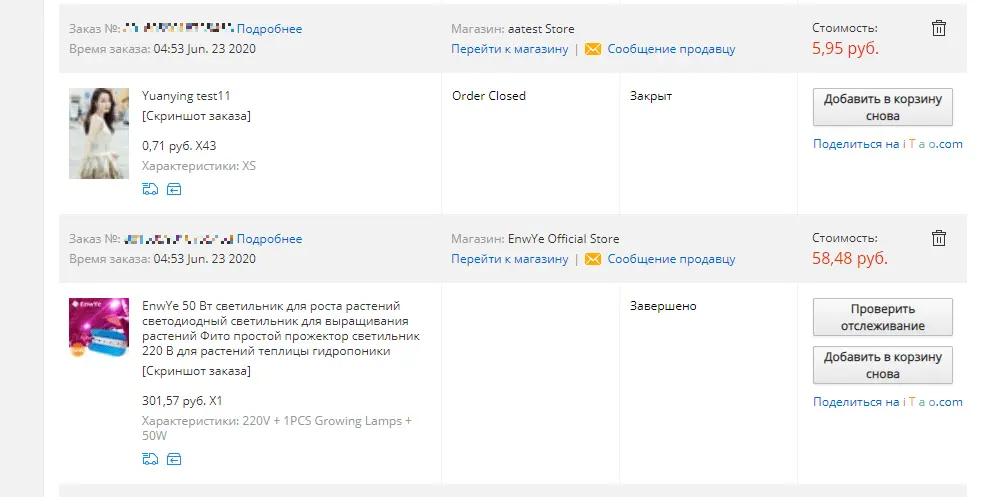Go to EnwYe store via Перейти к магазину
The height and width of the screenshot is (497, 982).
coord(510,259)
